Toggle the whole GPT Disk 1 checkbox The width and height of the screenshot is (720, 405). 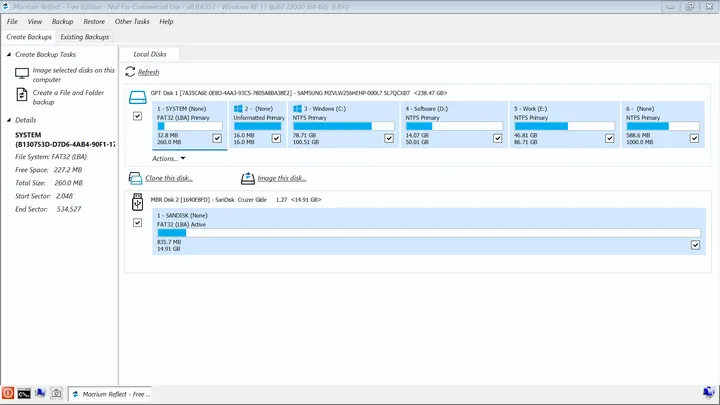click(137, 116)
